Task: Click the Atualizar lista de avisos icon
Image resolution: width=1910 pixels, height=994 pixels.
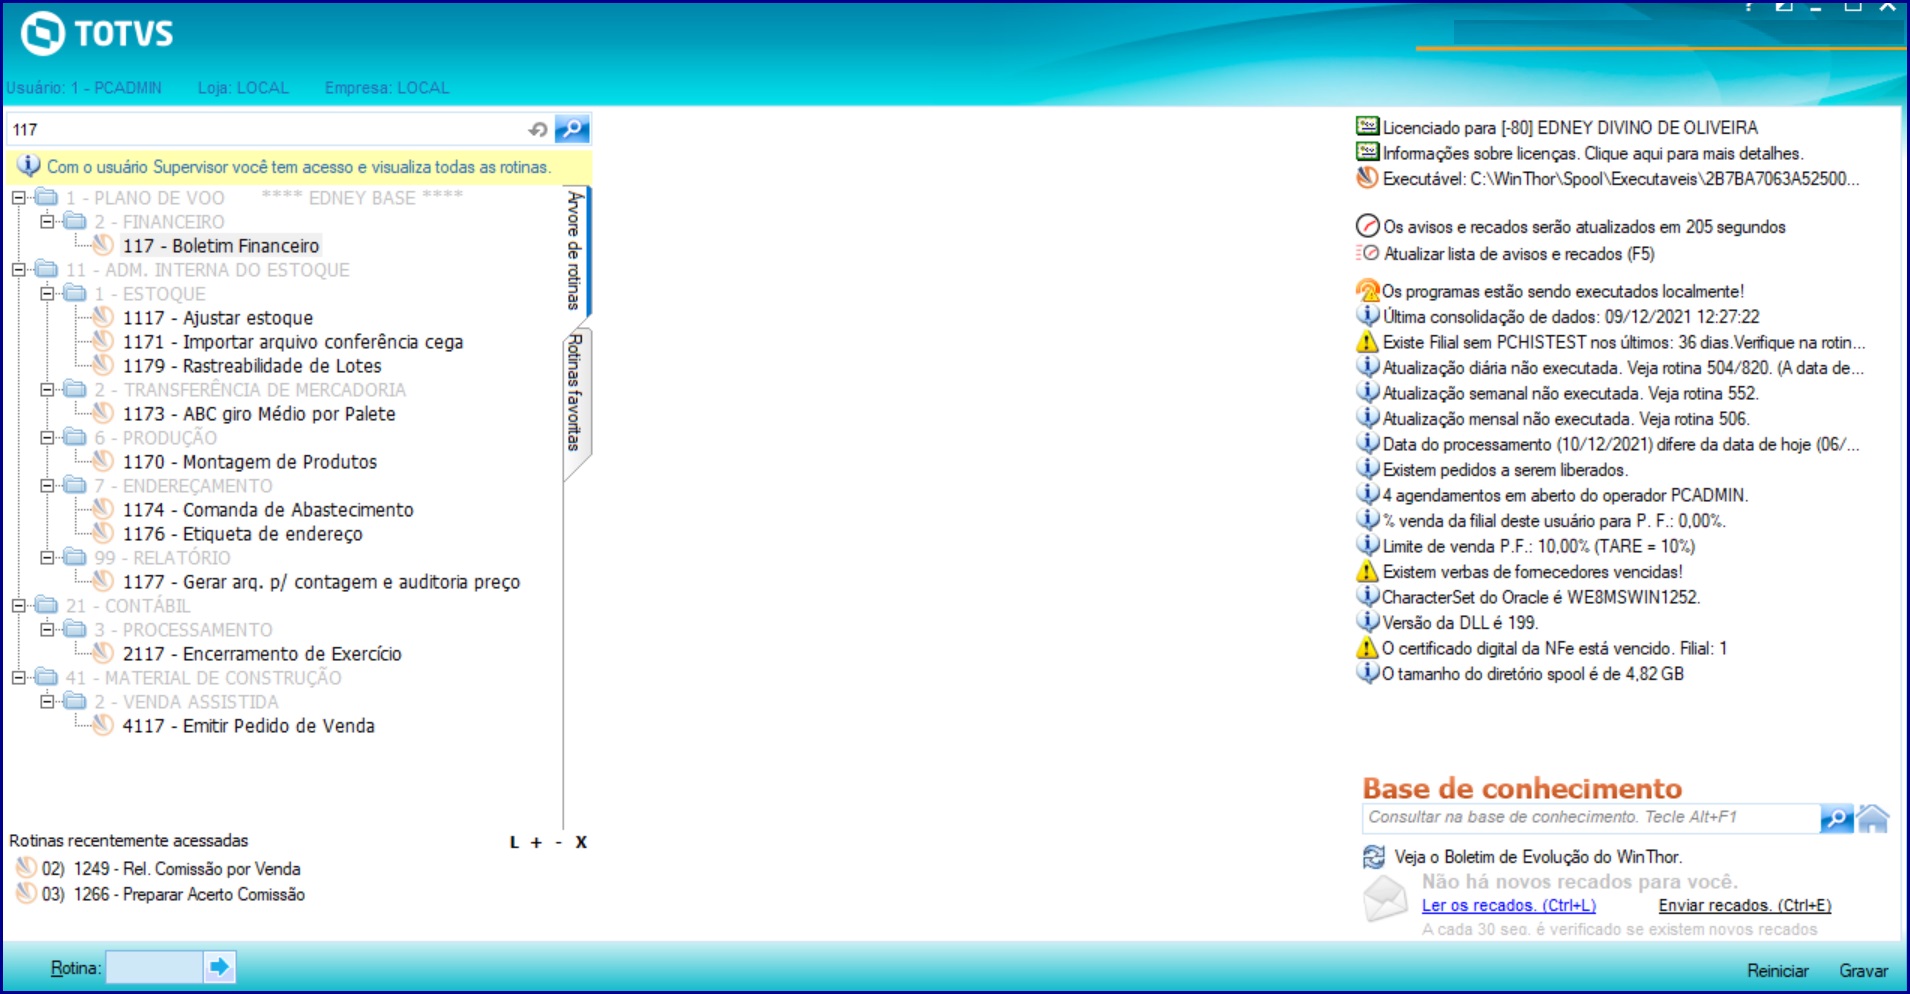Action: pos(1367,253)
